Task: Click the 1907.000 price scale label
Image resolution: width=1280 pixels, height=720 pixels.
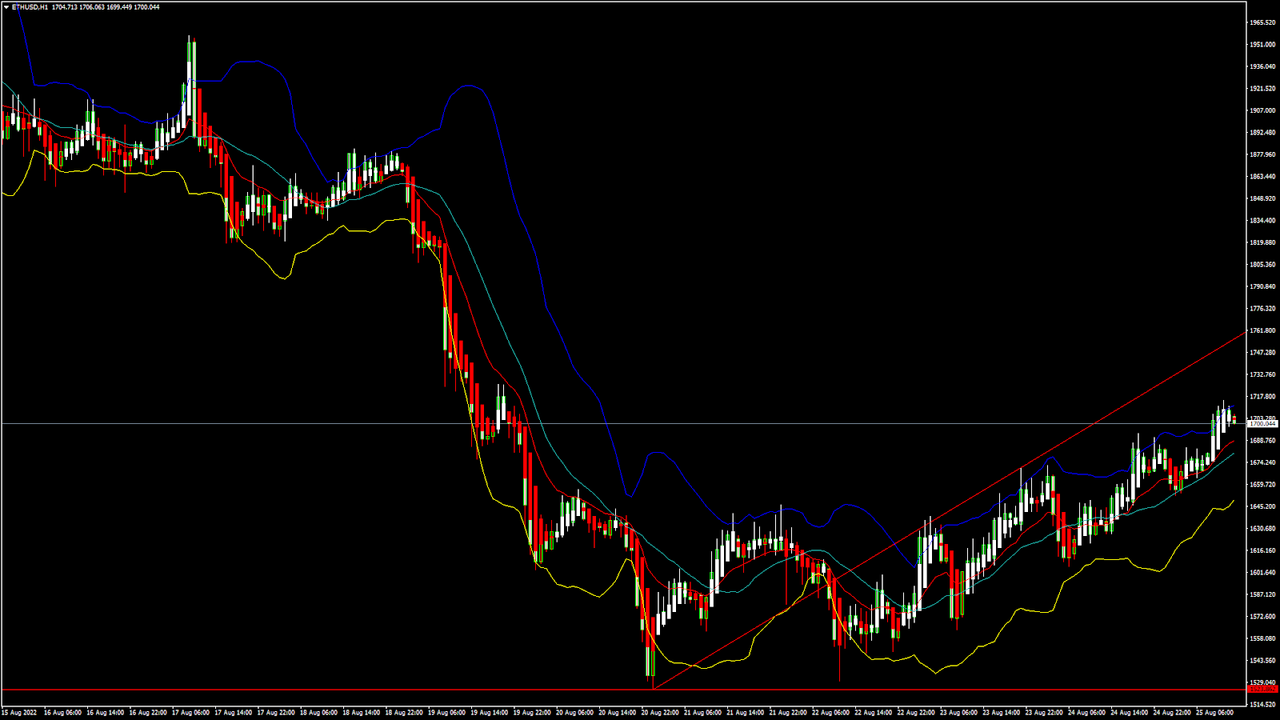Action: 1263,110
